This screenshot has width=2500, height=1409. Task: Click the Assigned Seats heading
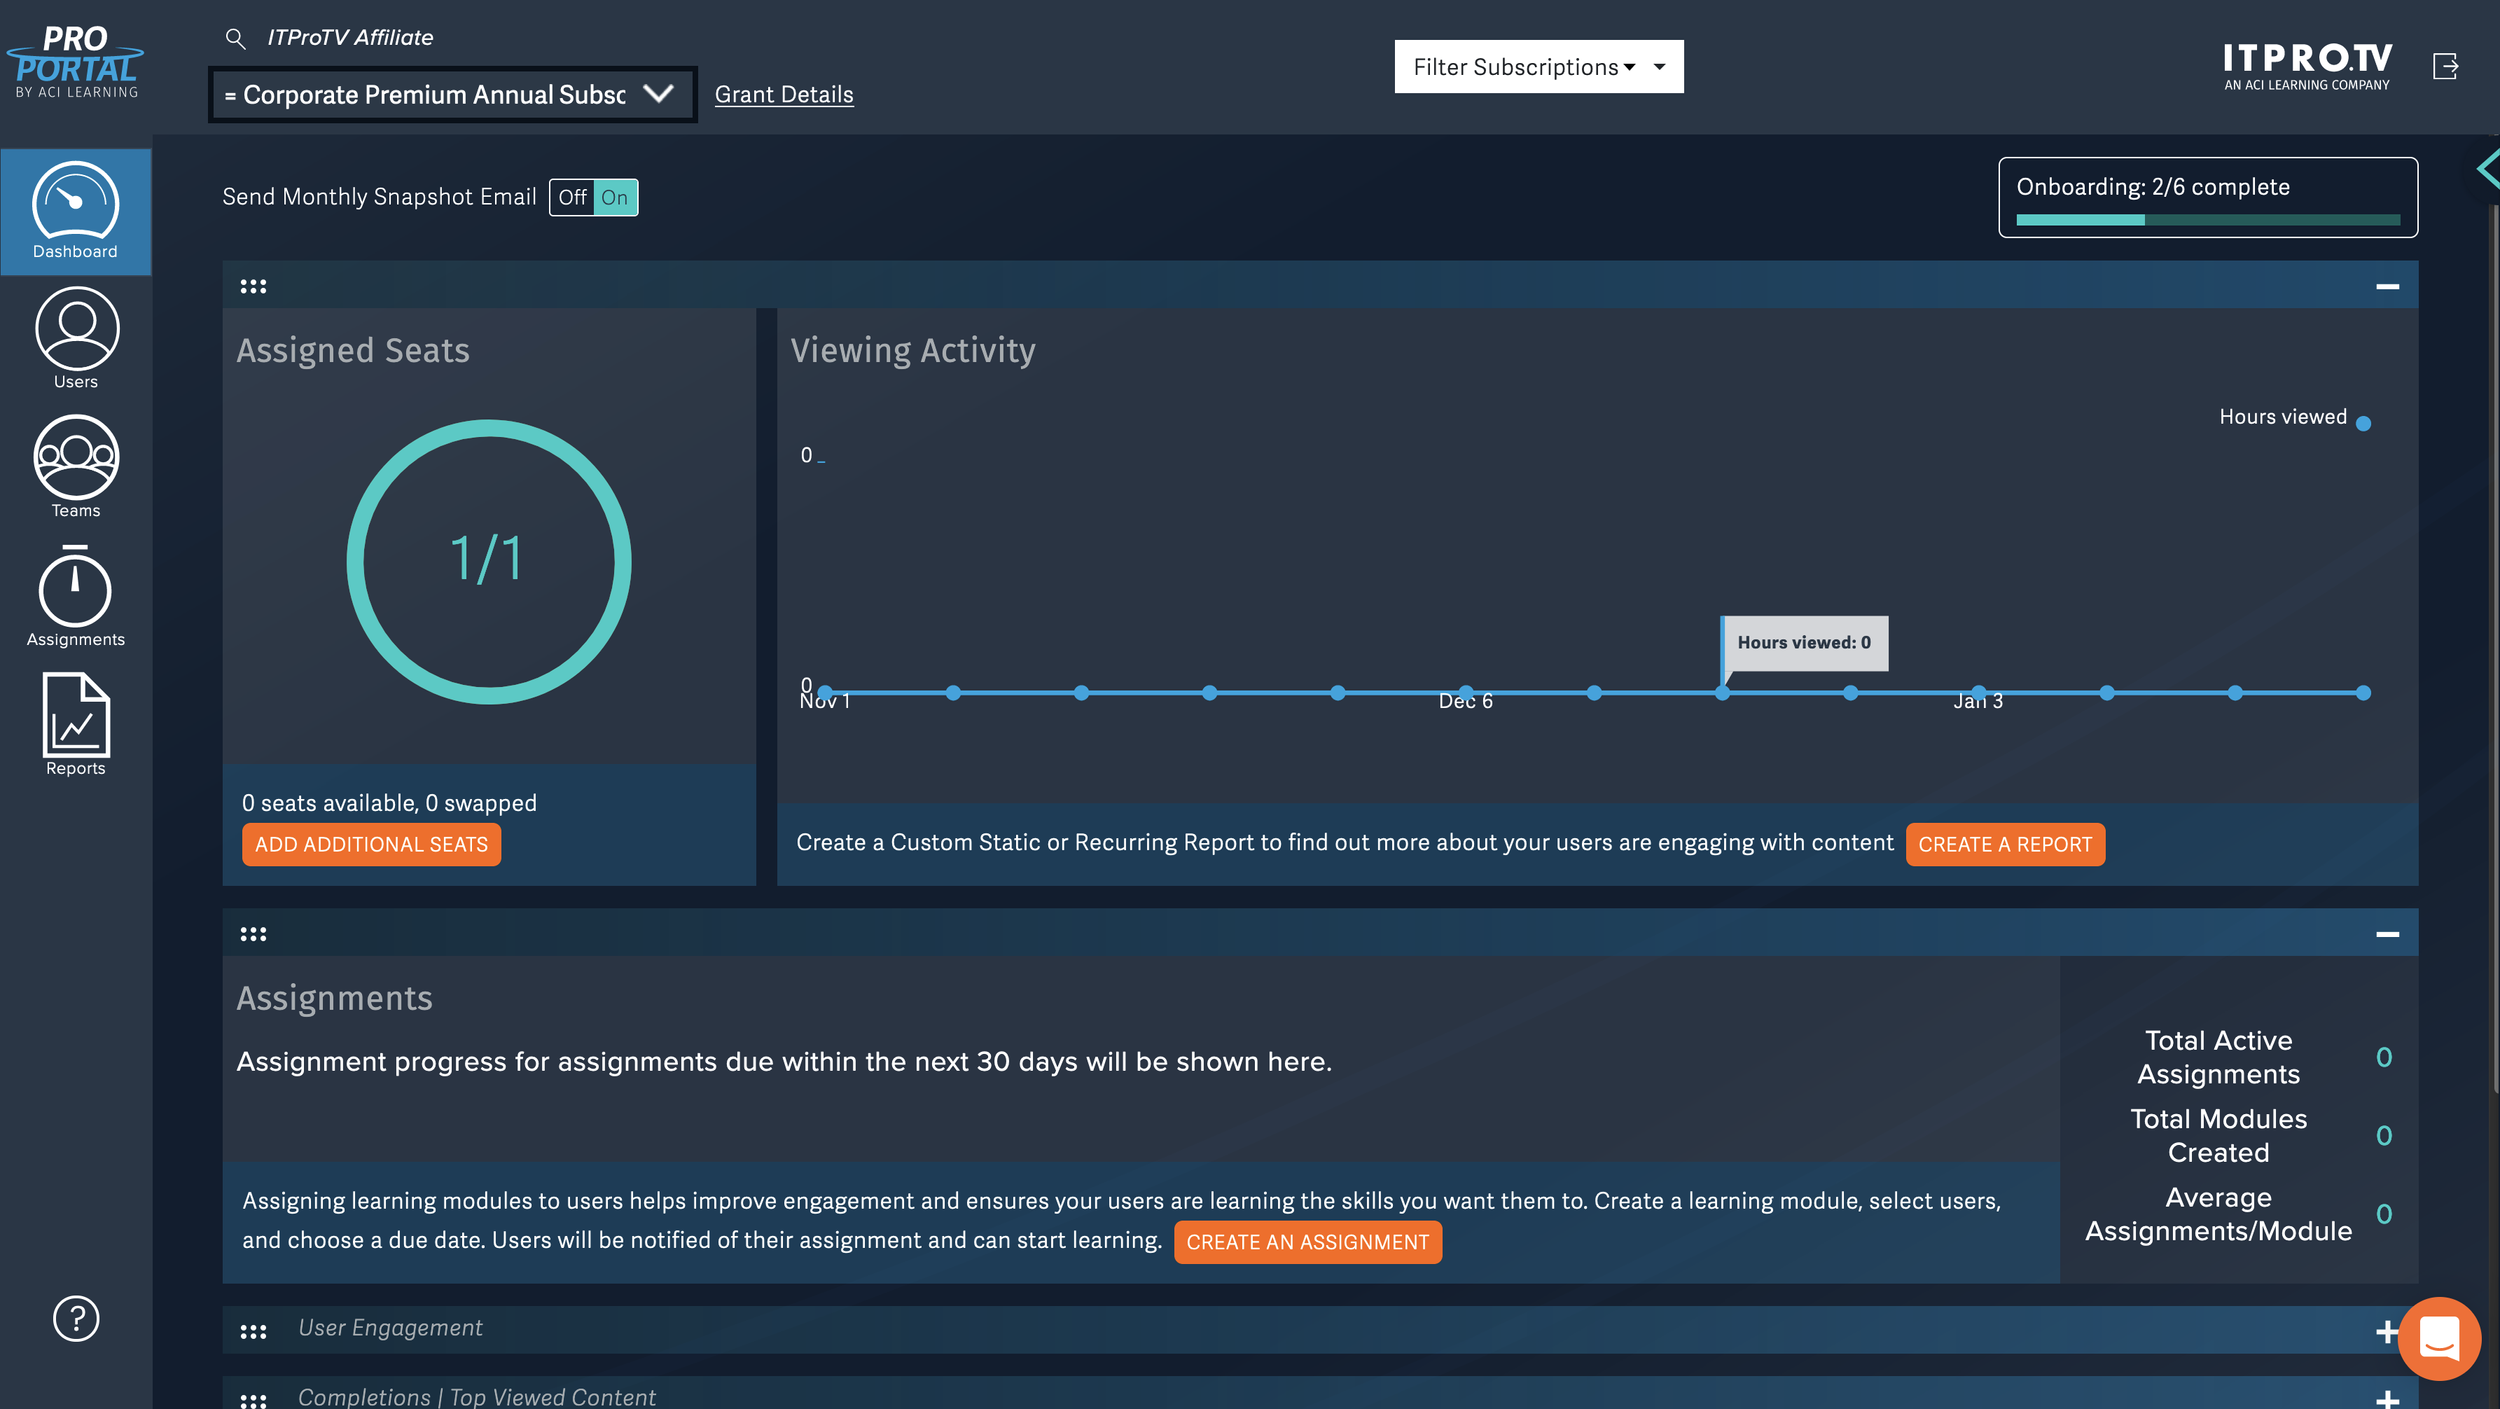pos(353,351)
